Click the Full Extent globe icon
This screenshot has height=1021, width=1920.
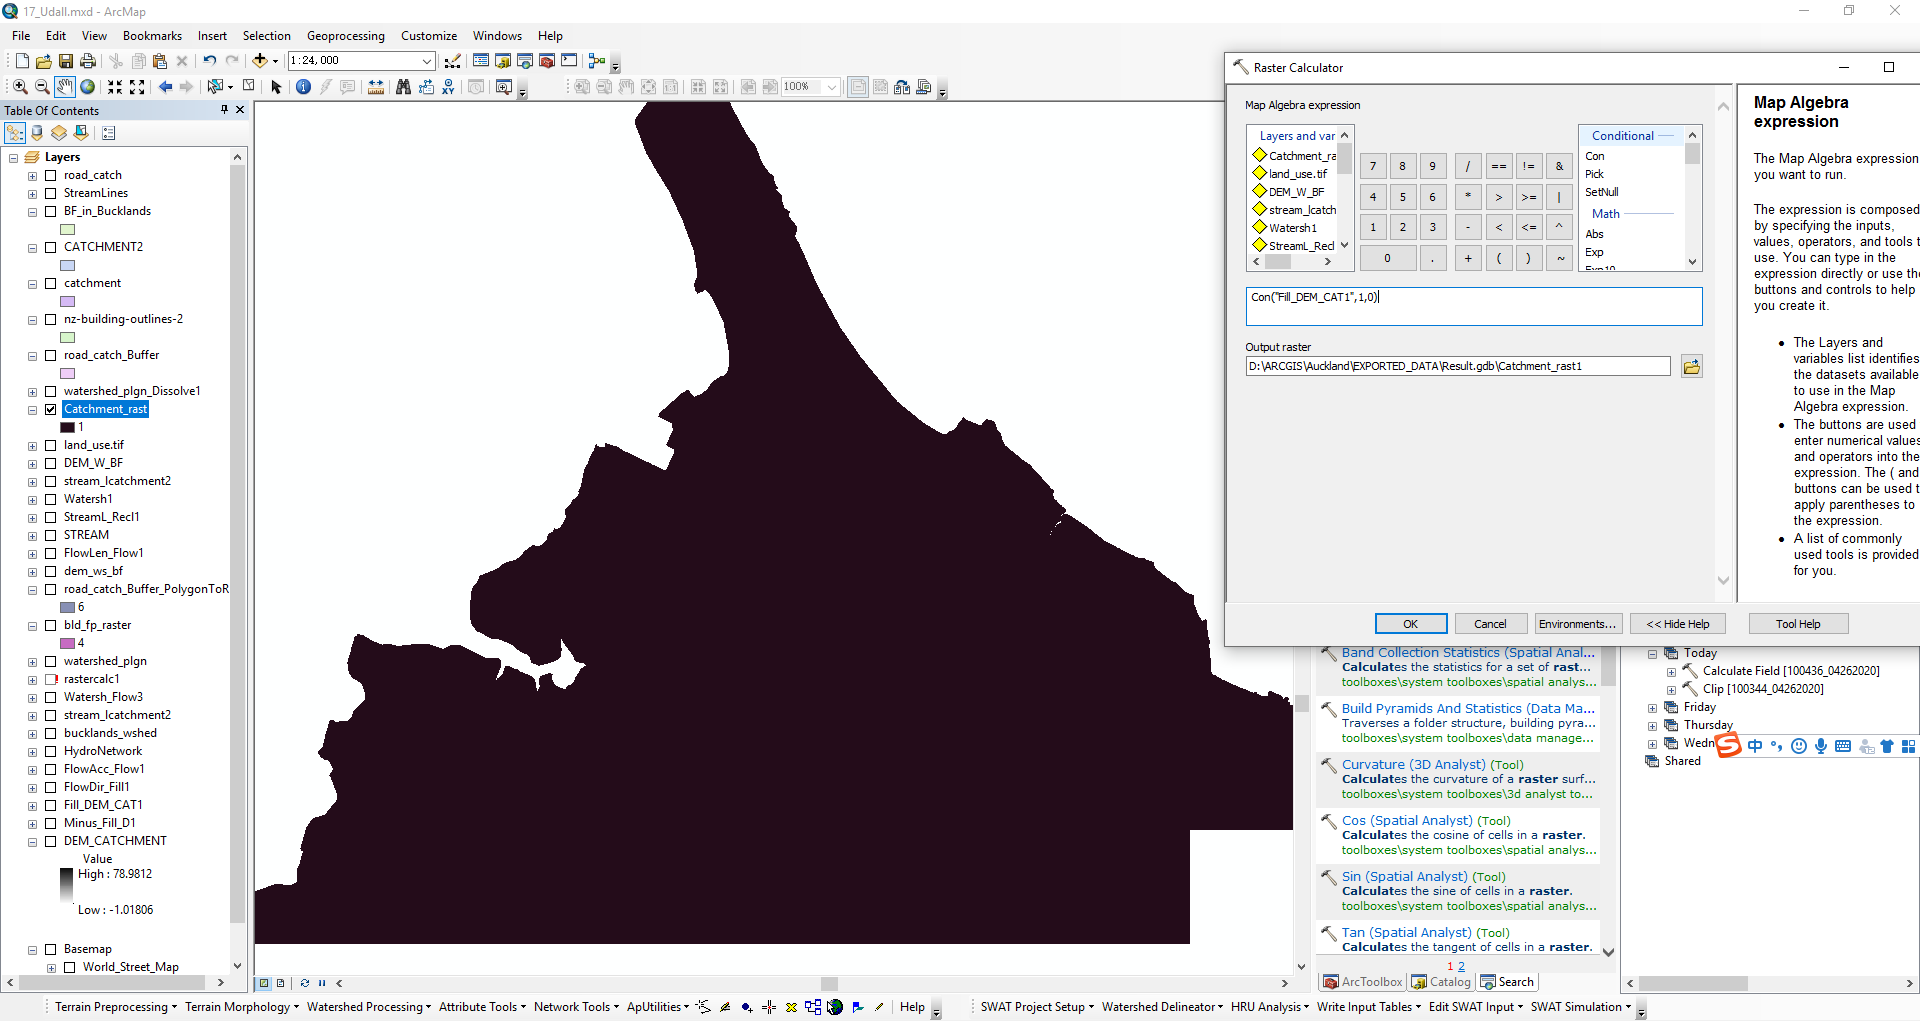point(88,87)
